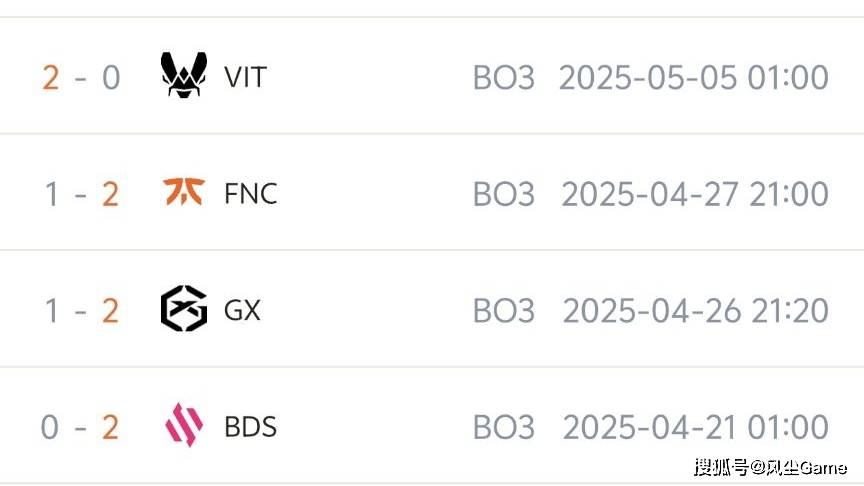The width and height of the screenshot is (864, 486).
Task: Click the GIANTX hexagon logo
Action: pos(184,309)
